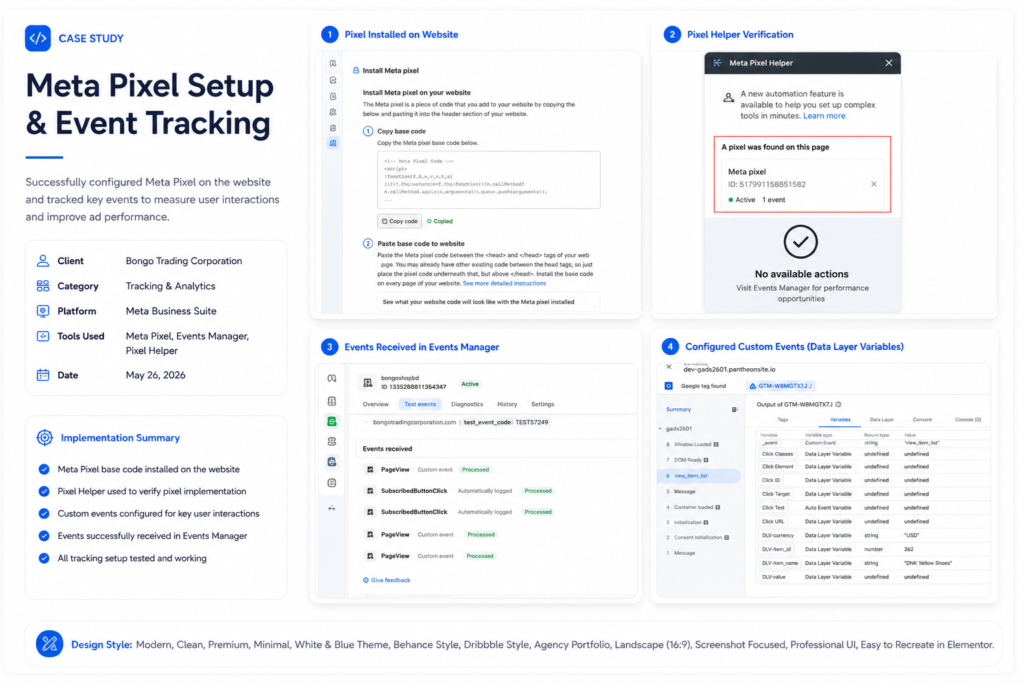Viewport: 1024px width, 683px height.
Task: Click the round Design Style icon
Action: 50,644
